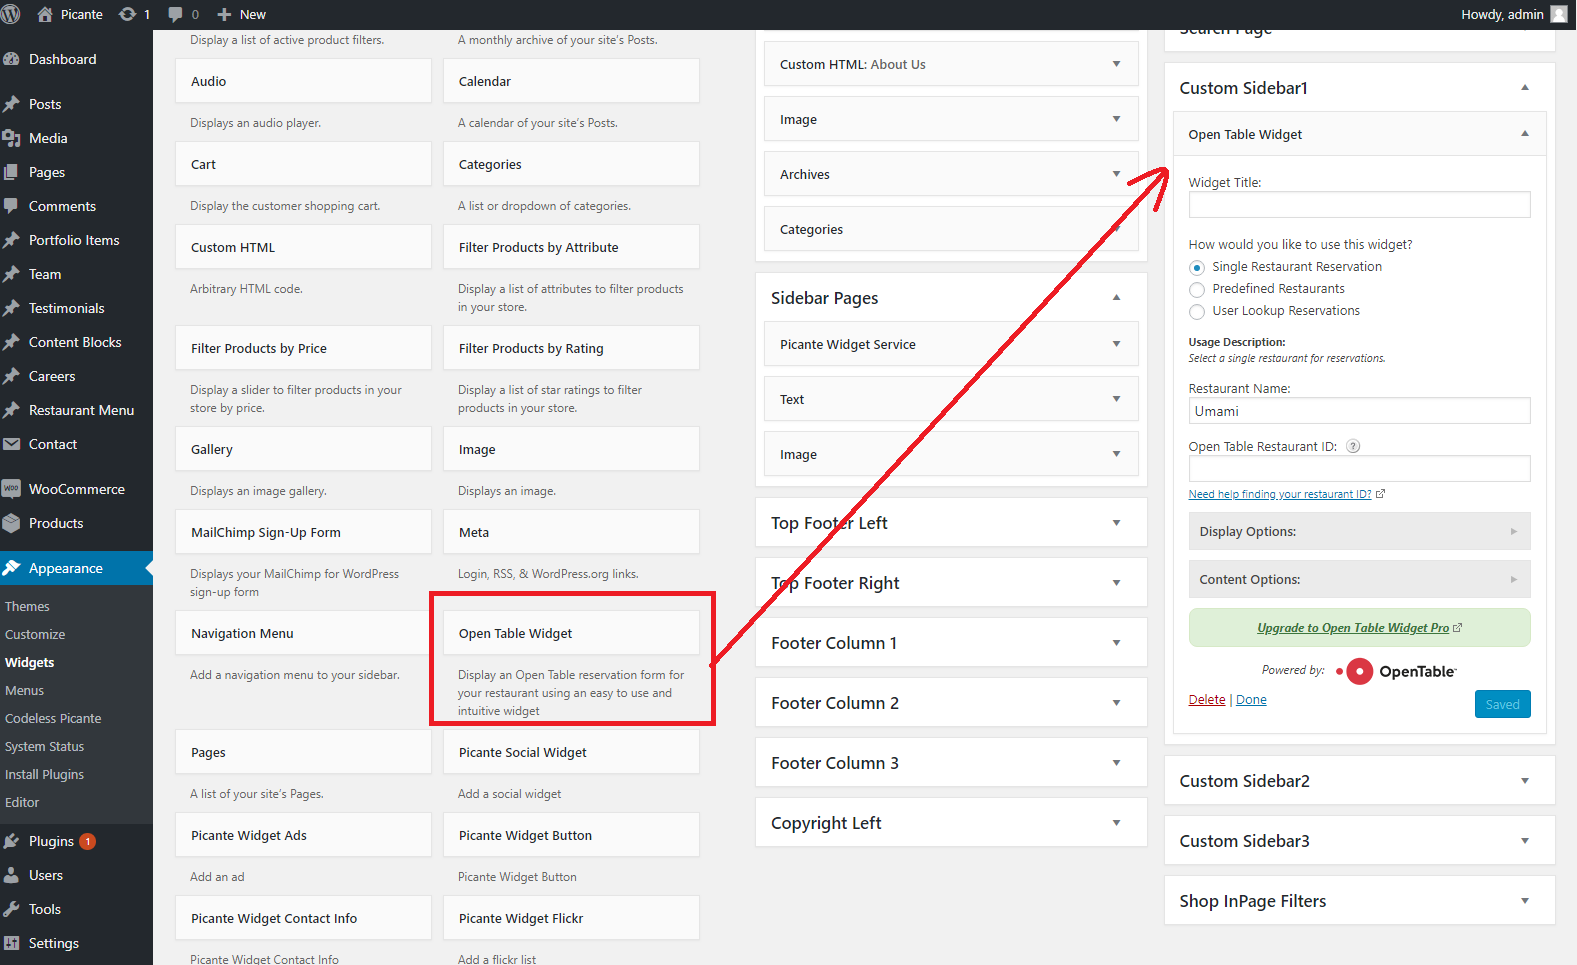Open Install Plugins submenu item

[44, 775]
